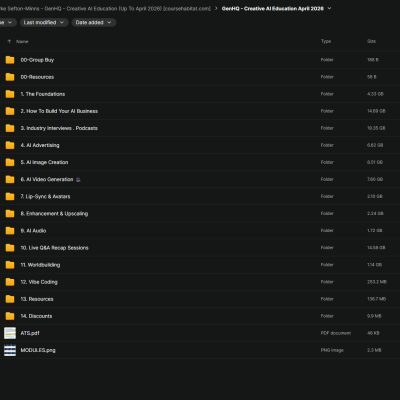Click the PNG image type cell
This screenshot has width=400, height=400.
[x=332, y=350]
